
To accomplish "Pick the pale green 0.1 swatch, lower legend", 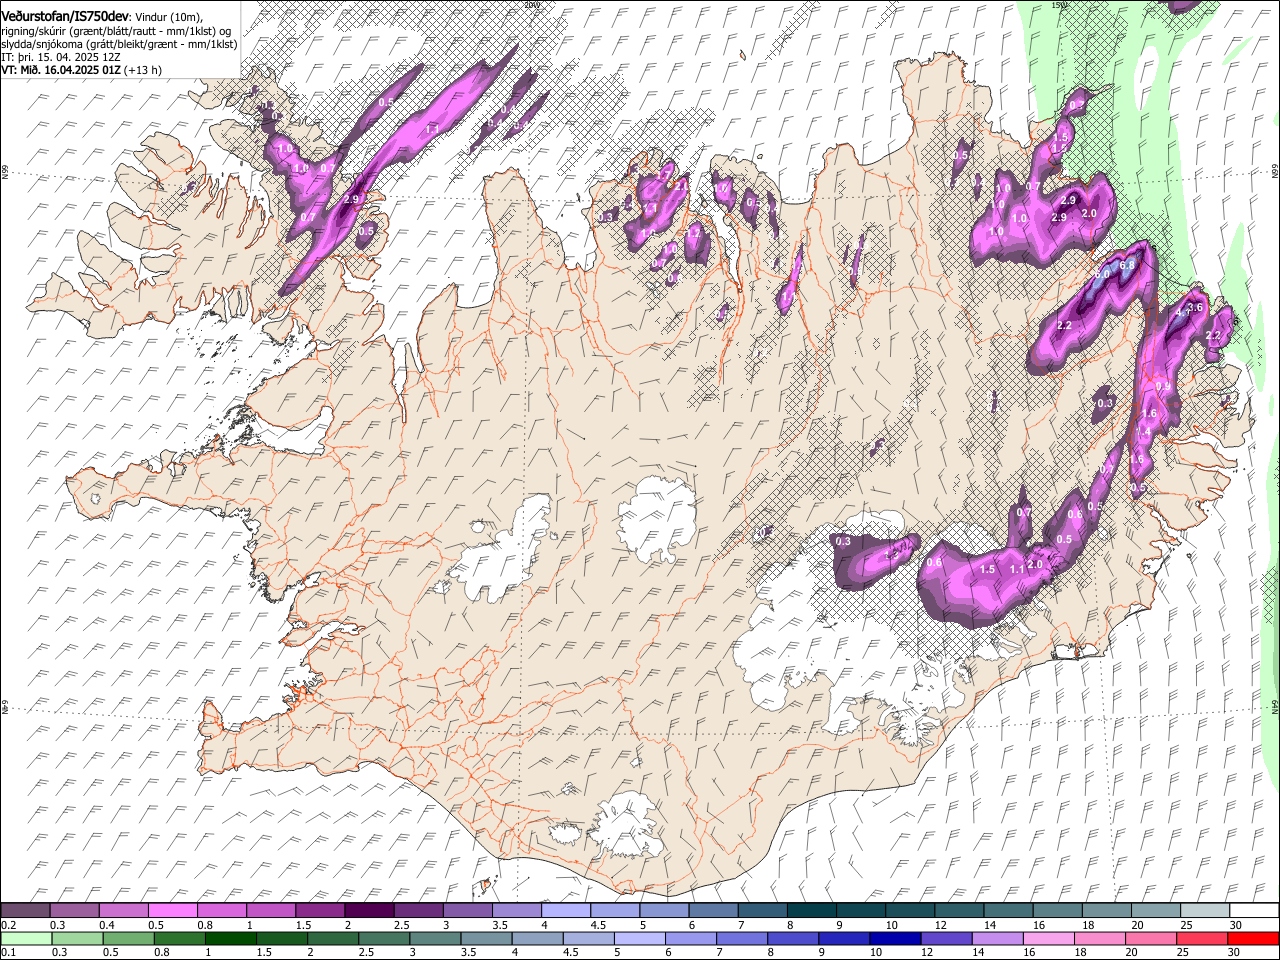I will tap(26, 938).
